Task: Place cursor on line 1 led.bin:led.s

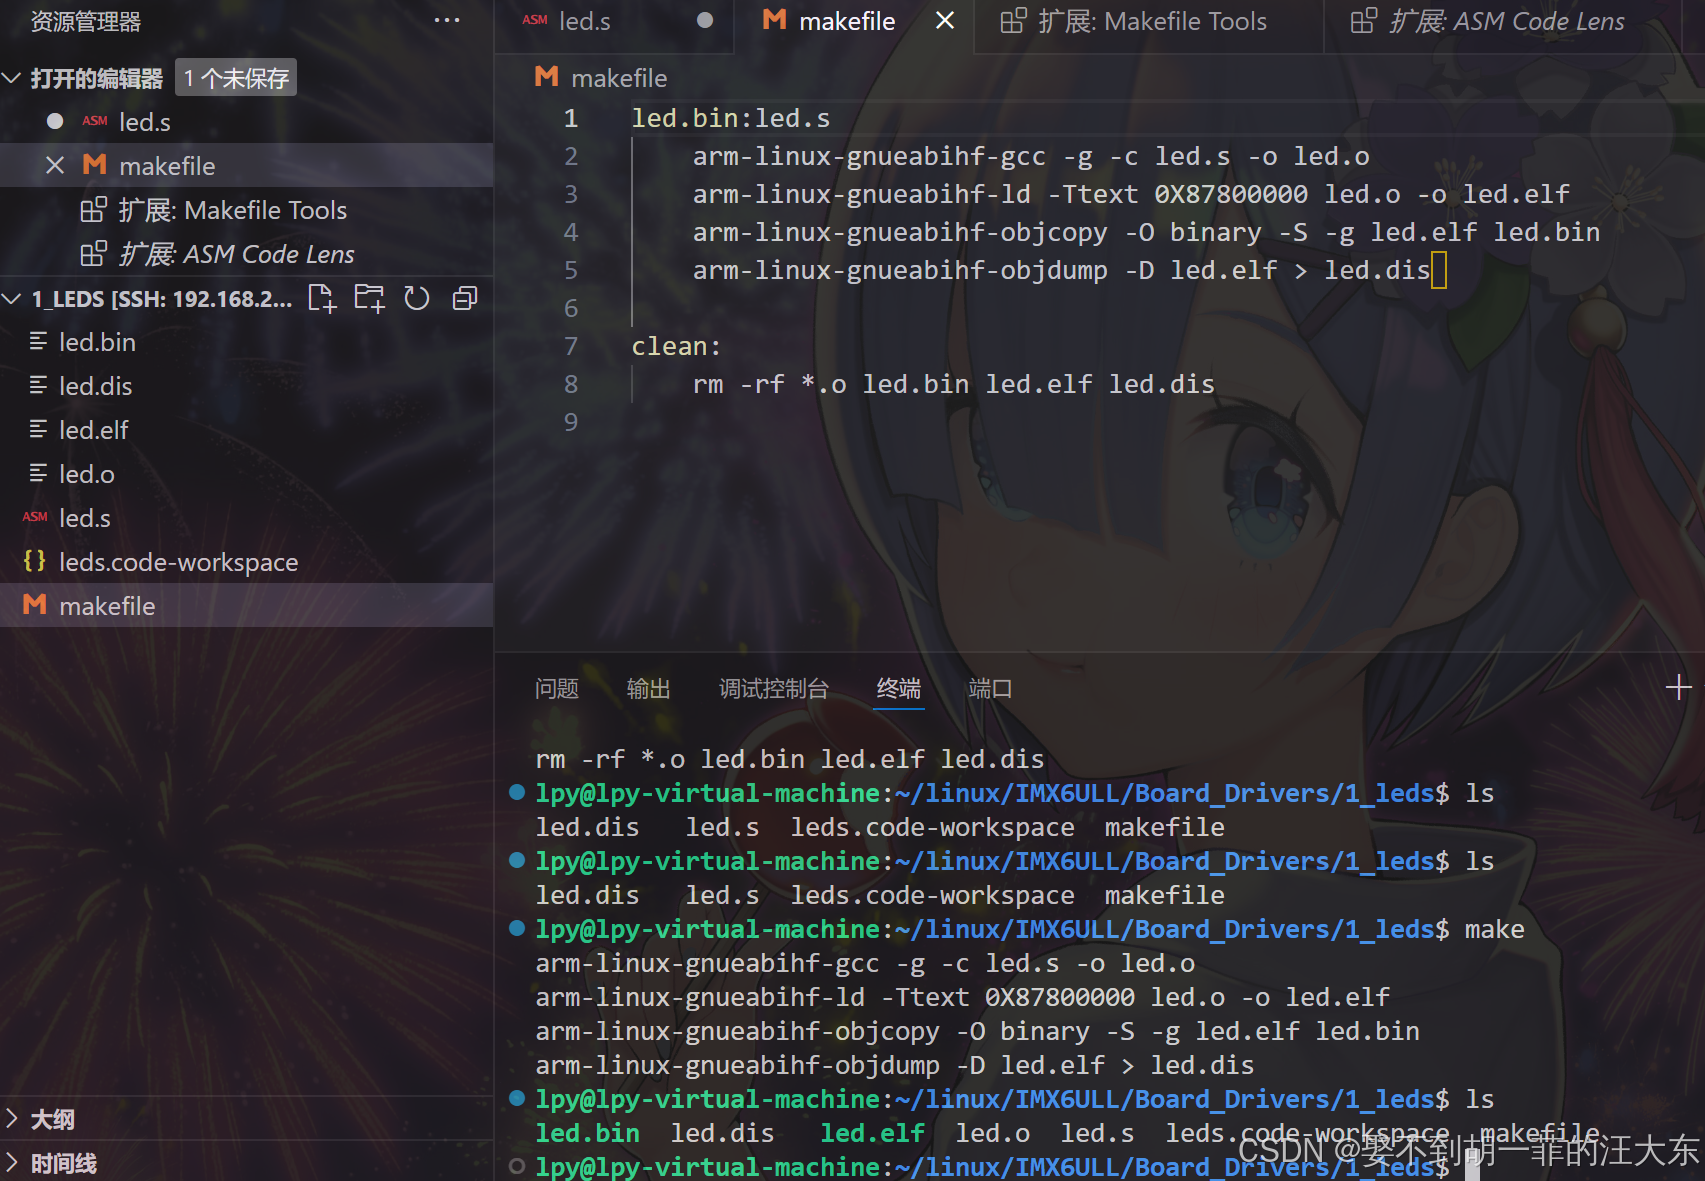Action: [x=731, y=118]
